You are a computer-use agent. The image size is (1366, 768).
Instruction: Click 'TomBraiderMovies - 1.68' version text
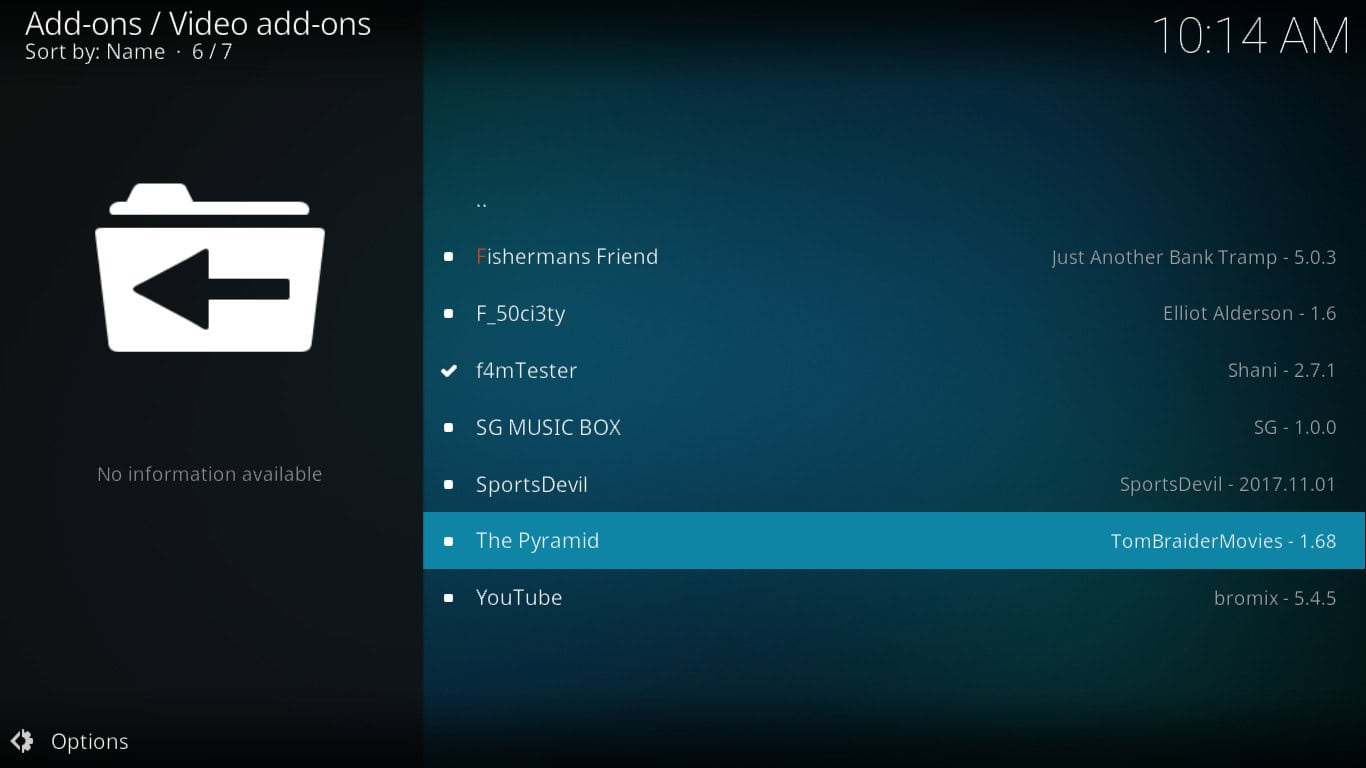tap(1224, 541)
